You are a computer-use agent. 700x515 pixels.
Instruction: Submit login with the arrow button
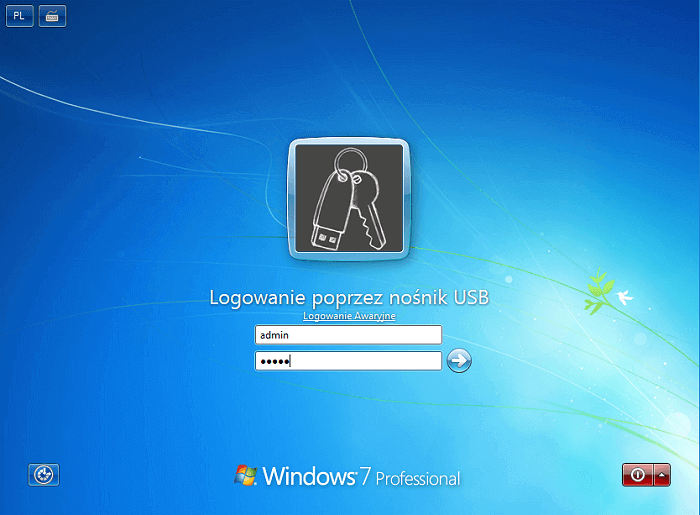pyautogui.click(x=459, y=361)
